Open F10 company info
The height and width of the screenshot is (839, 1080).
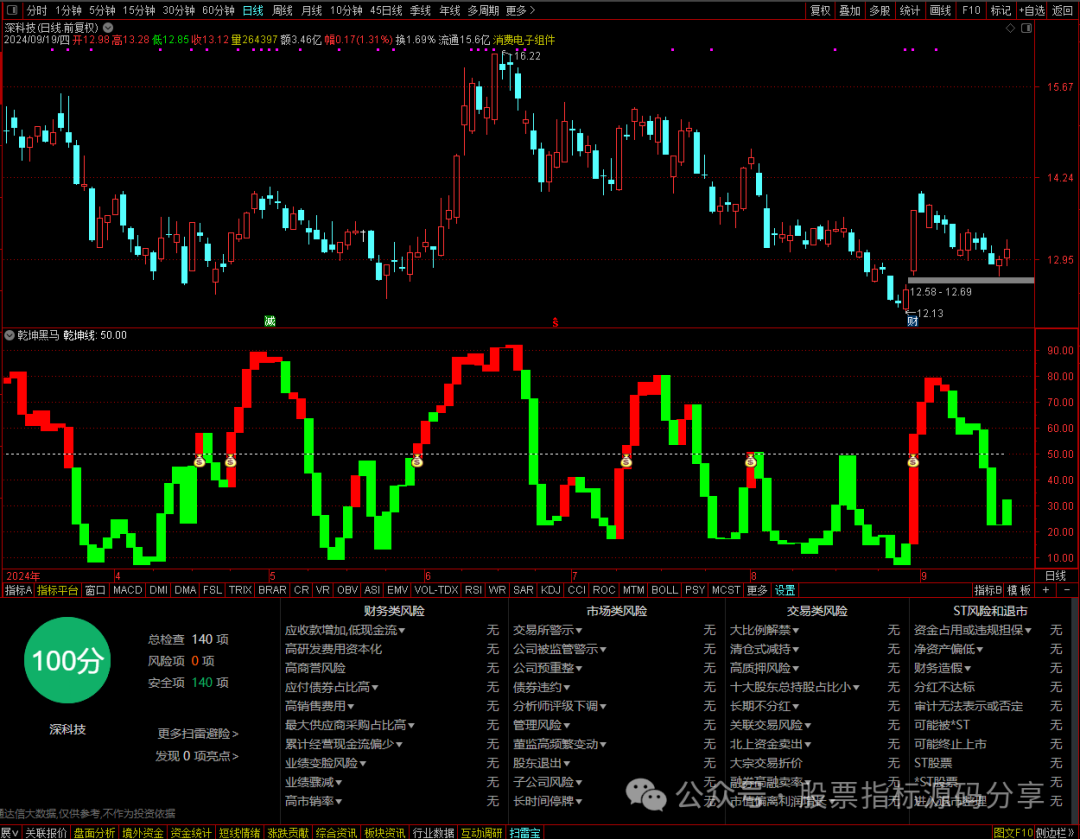click(970, 10)
